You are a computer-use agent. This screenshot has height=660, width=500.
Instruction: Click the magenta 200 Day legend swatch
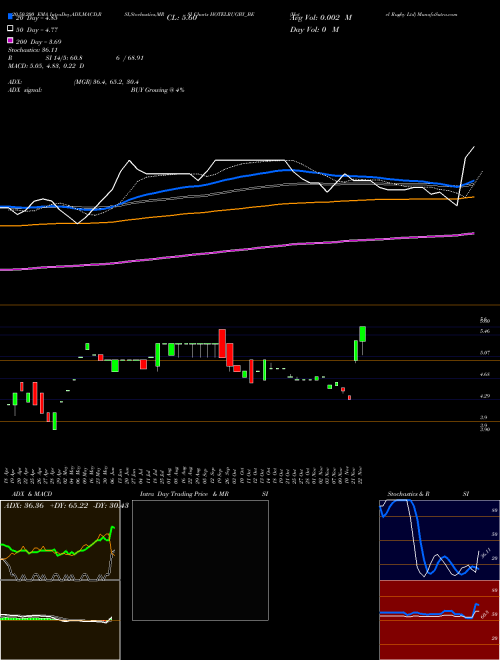[10, 41]
